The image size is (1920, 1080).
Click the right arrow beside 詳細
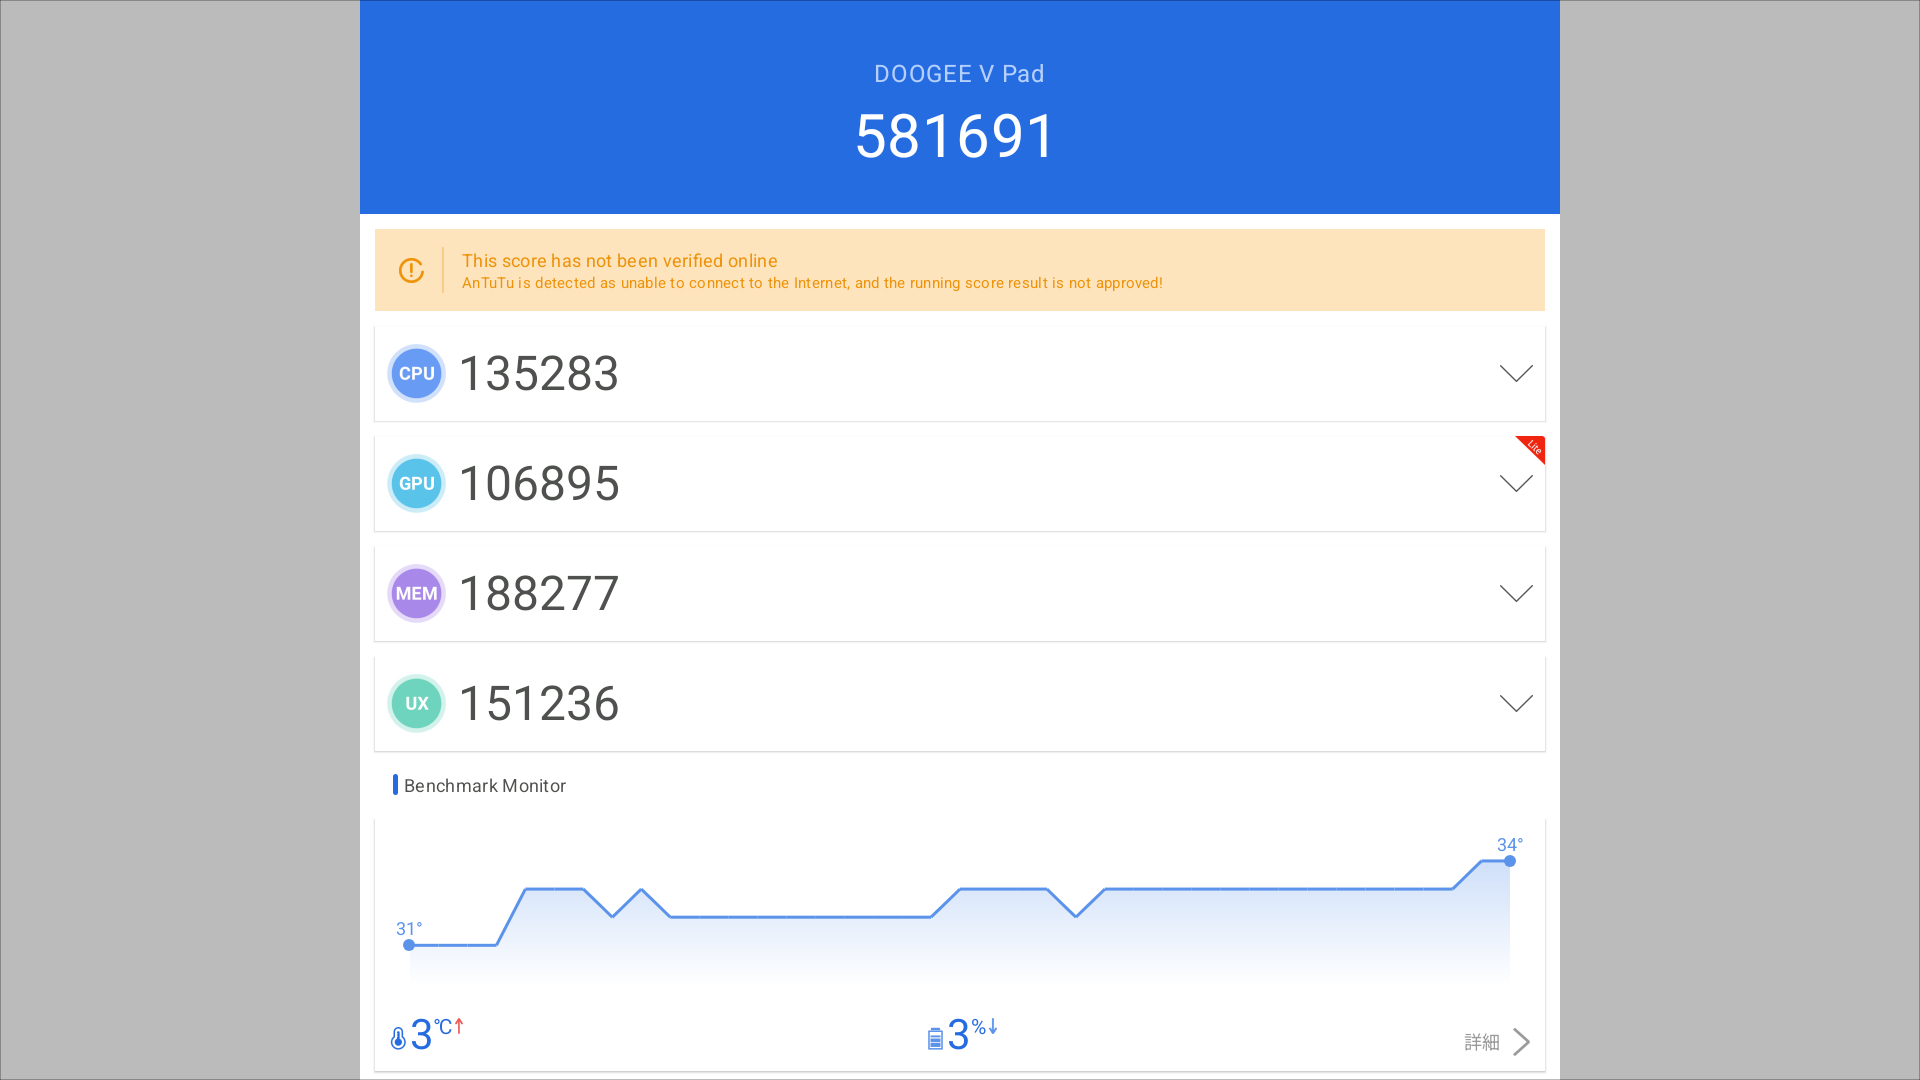click(1522, 1042)
